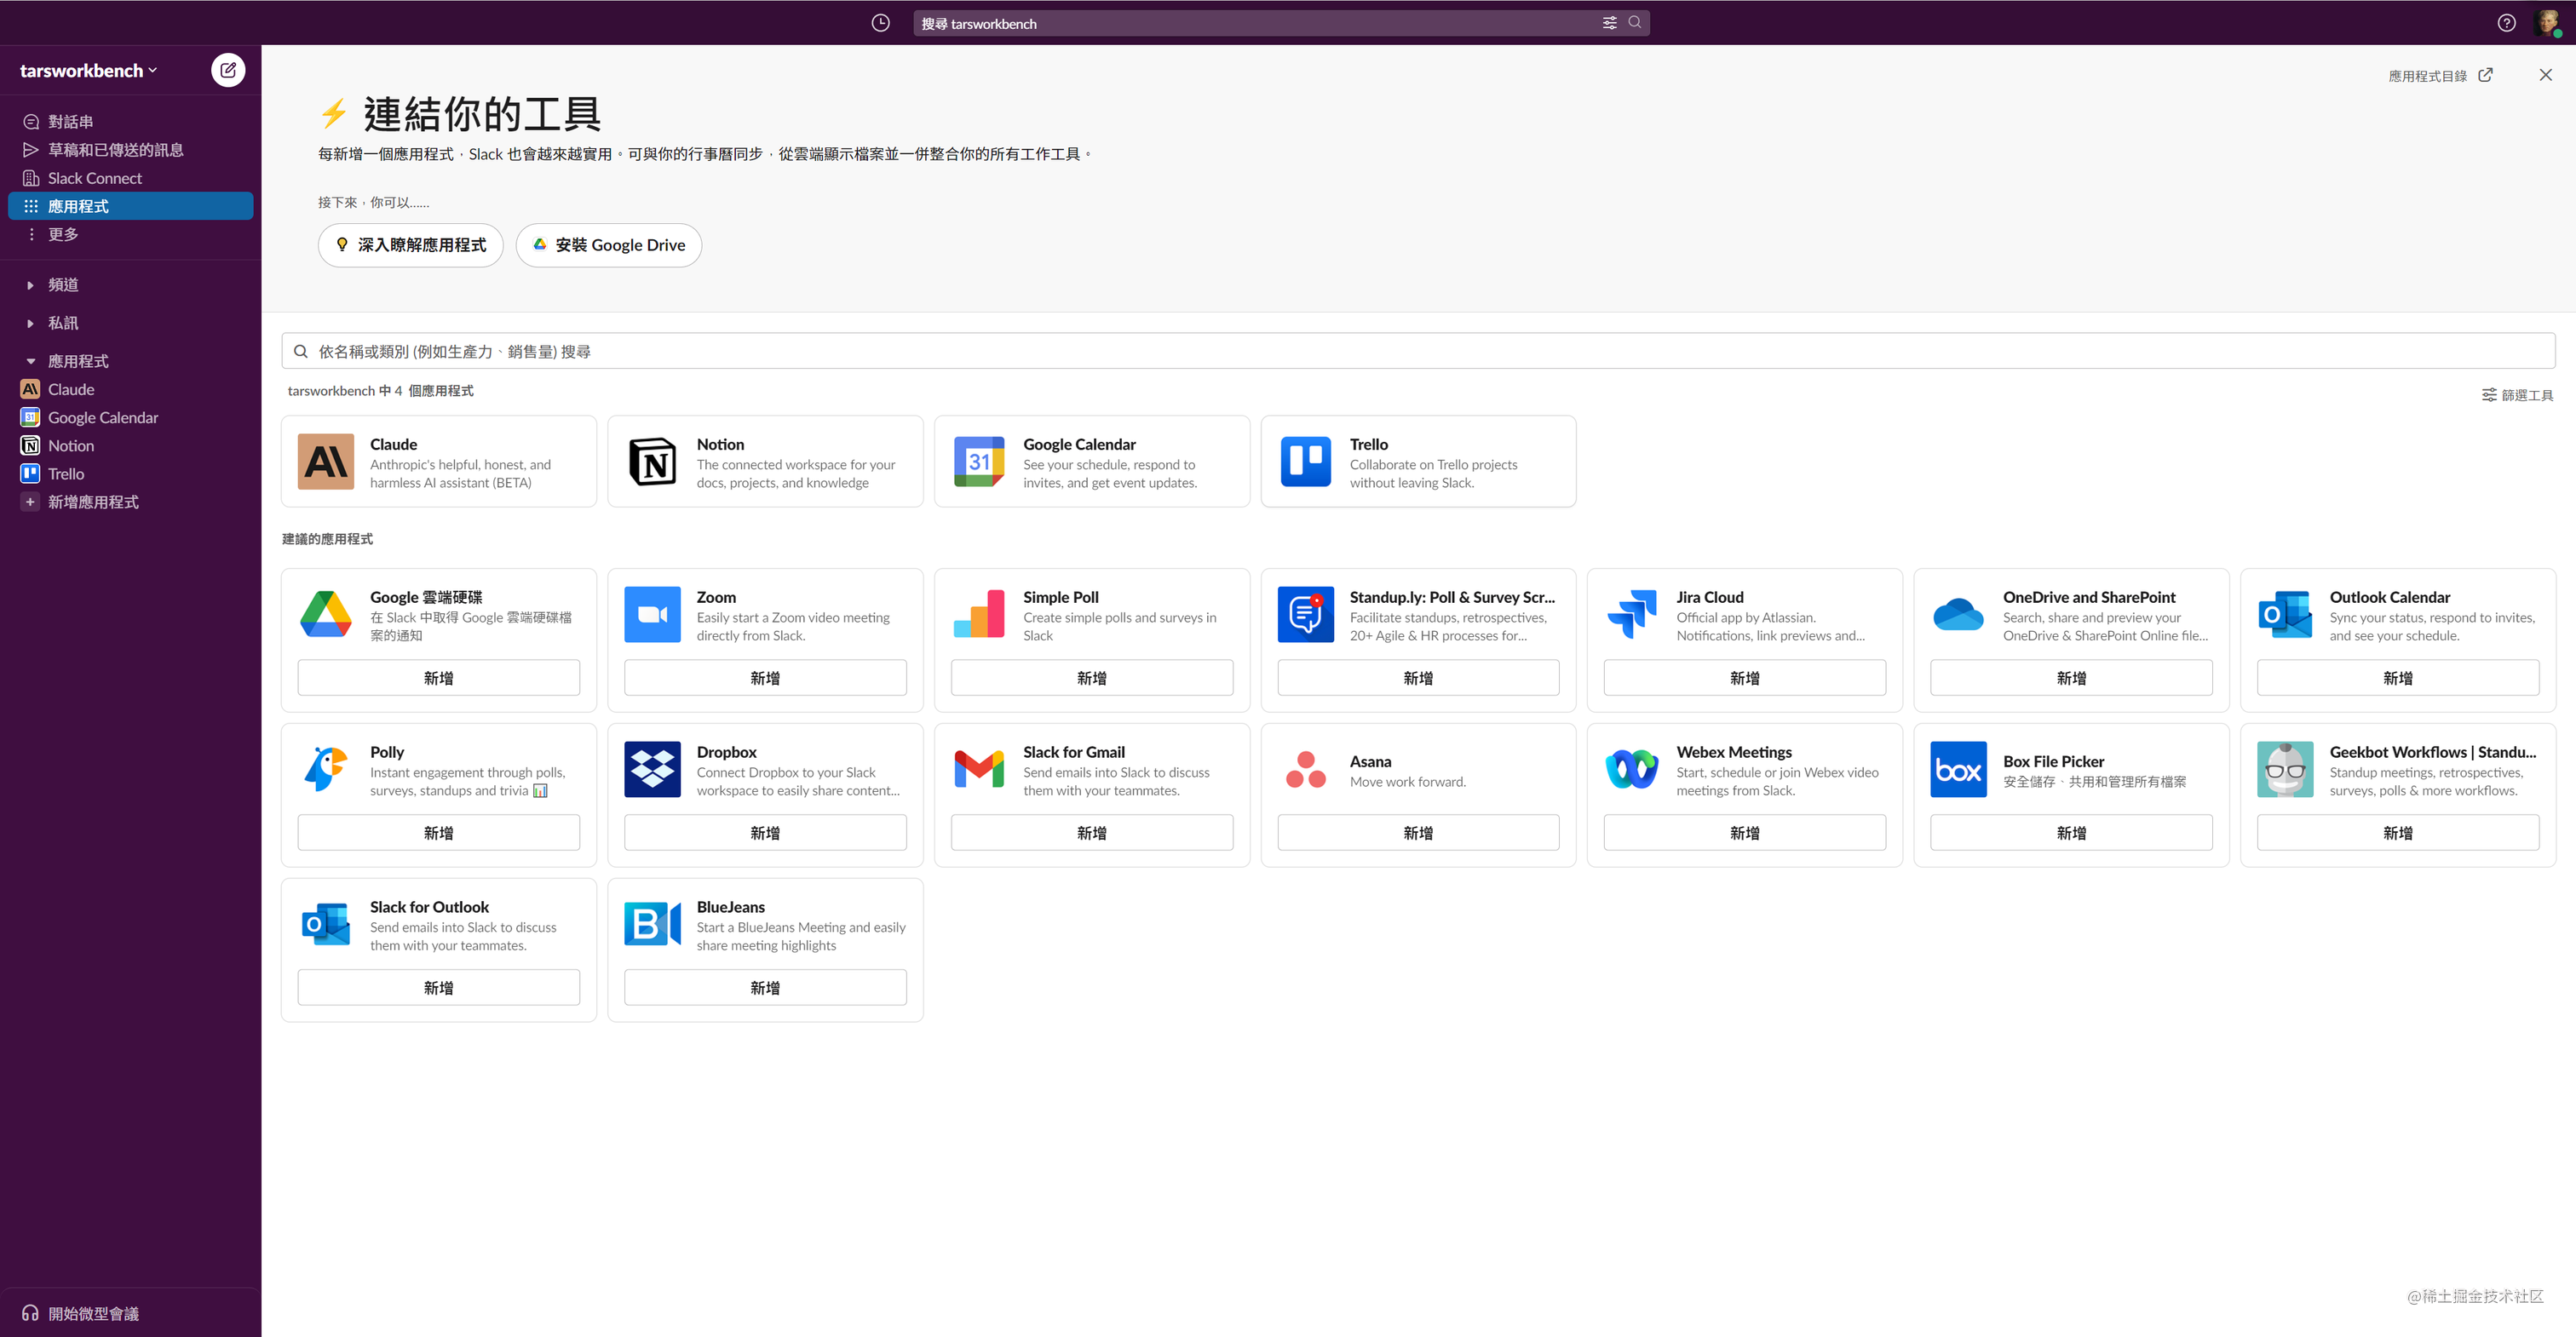Click the plus icon beside 新增應用程式
The image size is (2576, 1337).
click(30, 502)
